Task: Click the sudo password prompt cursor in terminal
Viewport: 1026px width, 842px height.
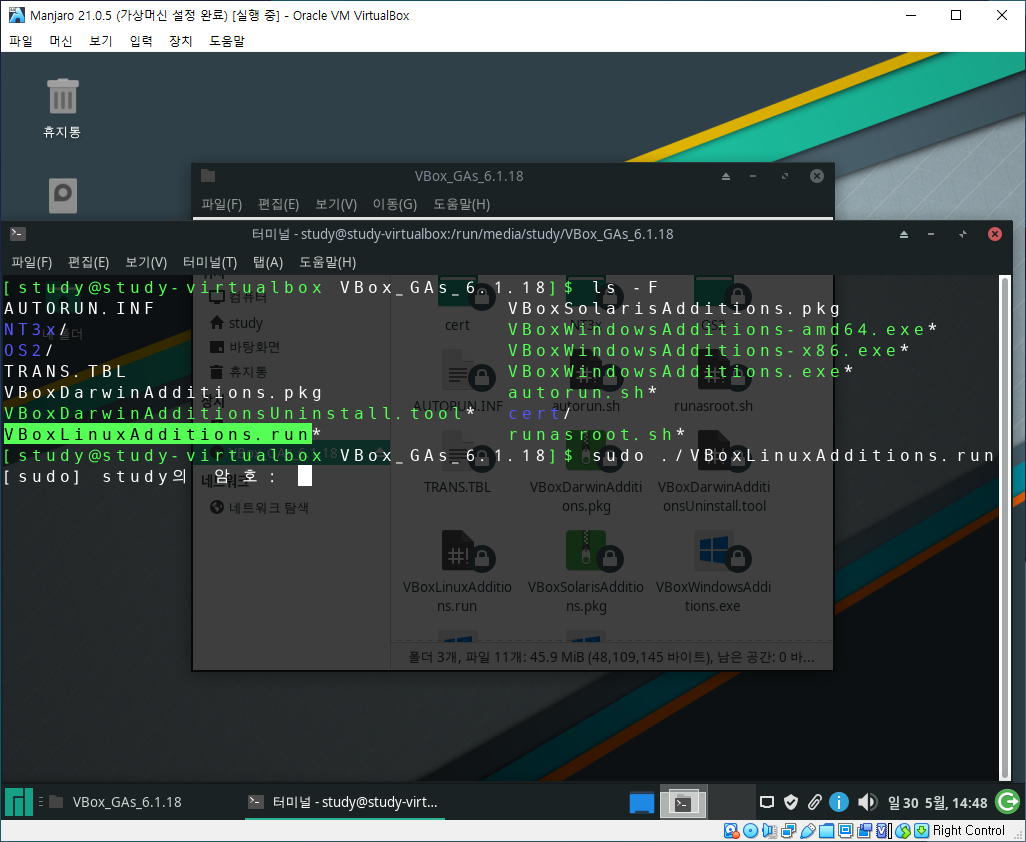Action: pyautogui.click(x=305, y=476)
